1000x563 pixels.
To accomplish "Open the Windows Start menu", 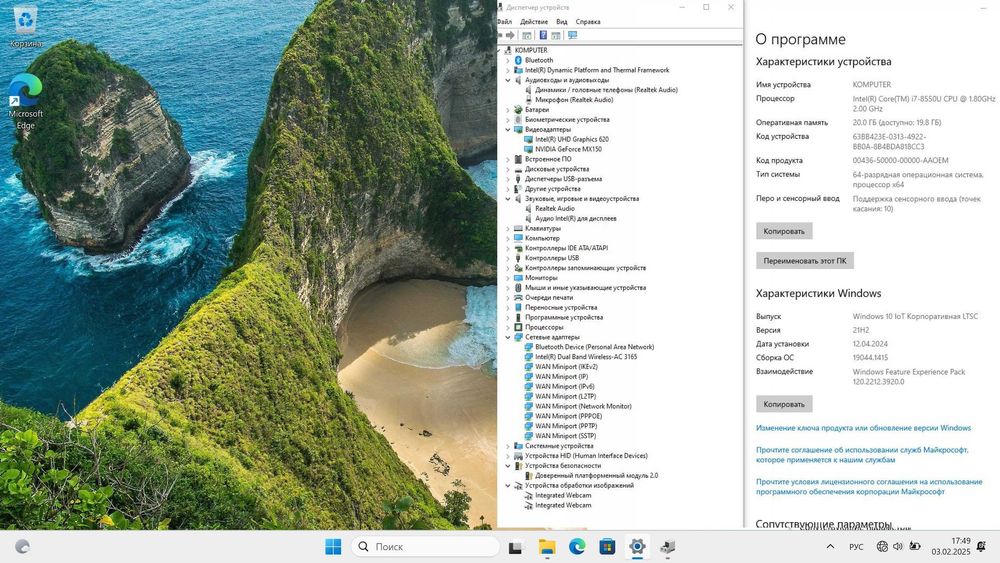I will point(333,546).
